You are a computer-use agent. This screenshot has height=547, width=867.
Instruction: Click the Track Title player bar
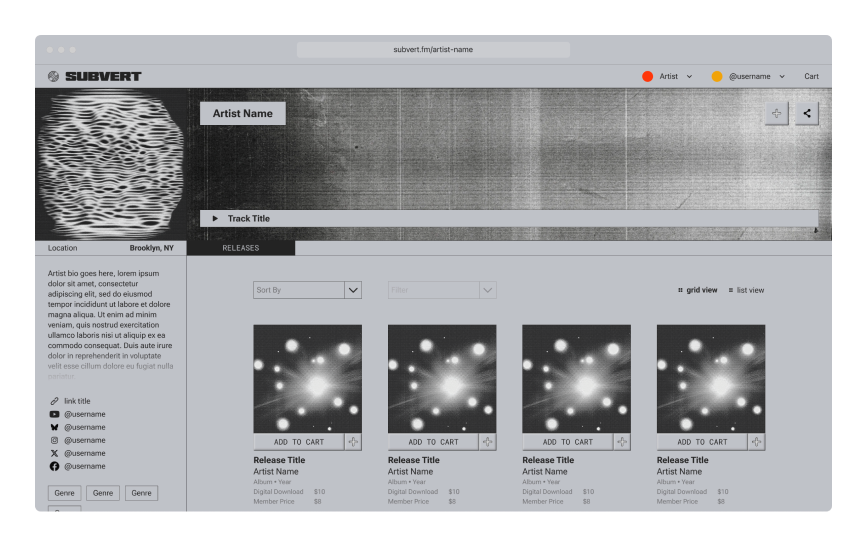pyautogui.click(x=509, y=218)
